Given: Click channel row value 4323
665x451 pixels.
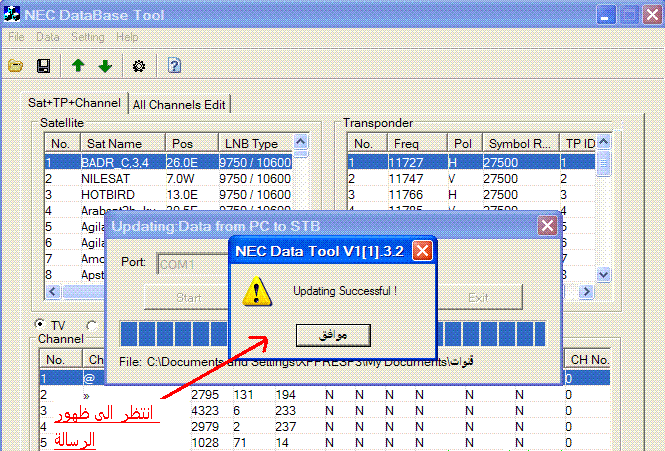Looking at the screenshot, I should click(x=205, y=411).
